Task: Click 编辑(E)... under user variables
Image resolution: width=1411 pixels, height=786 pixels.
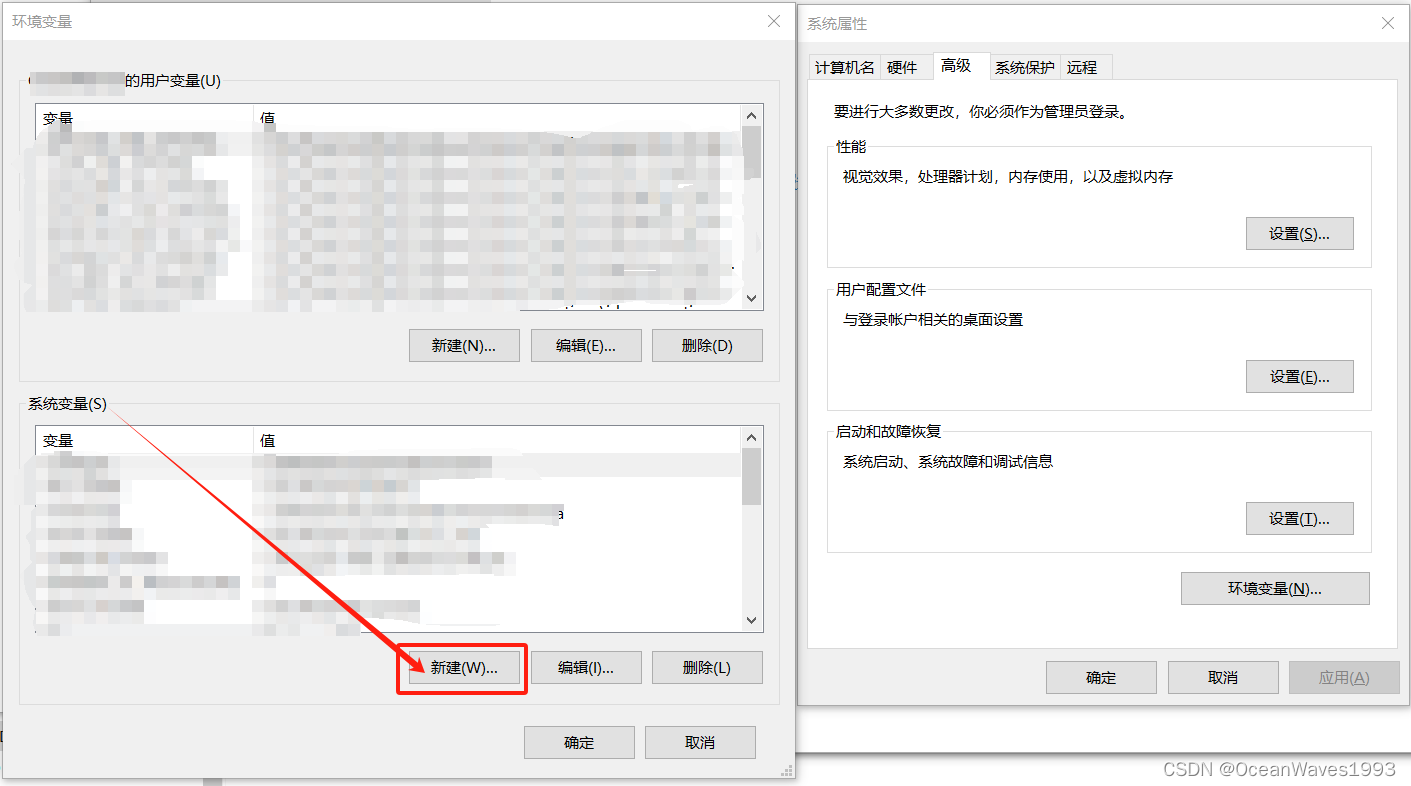Action: click(586, 346)
